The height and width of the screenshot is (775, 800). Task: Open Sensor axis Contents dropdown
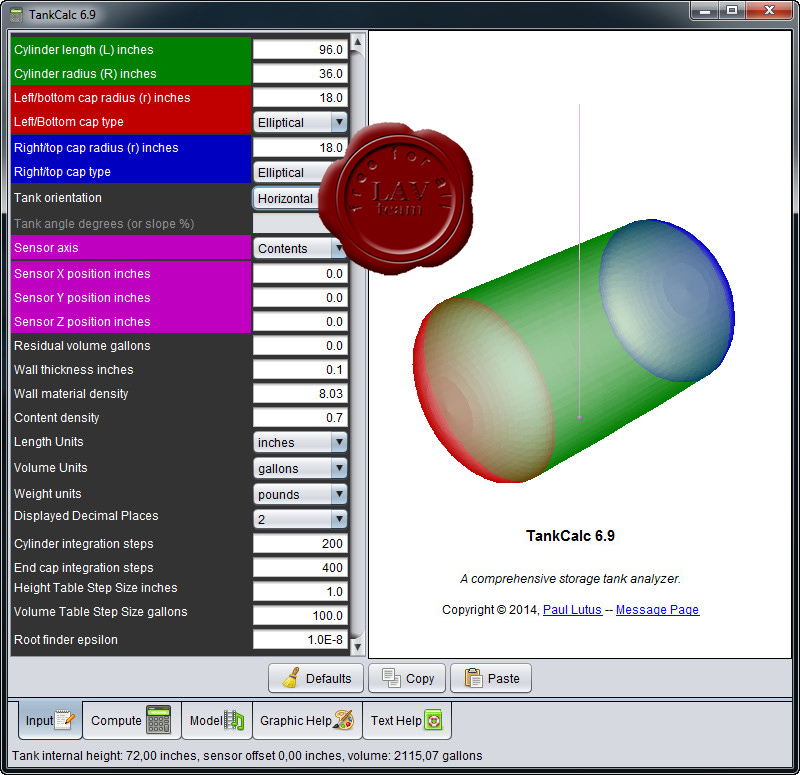coord(299,248)
